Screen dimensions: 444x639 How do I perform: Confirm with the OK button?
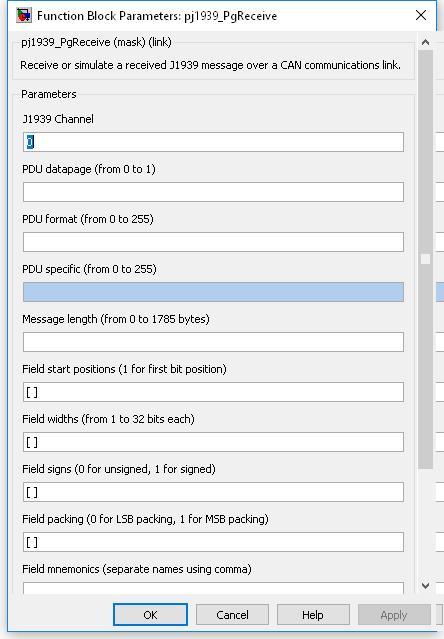150,615
